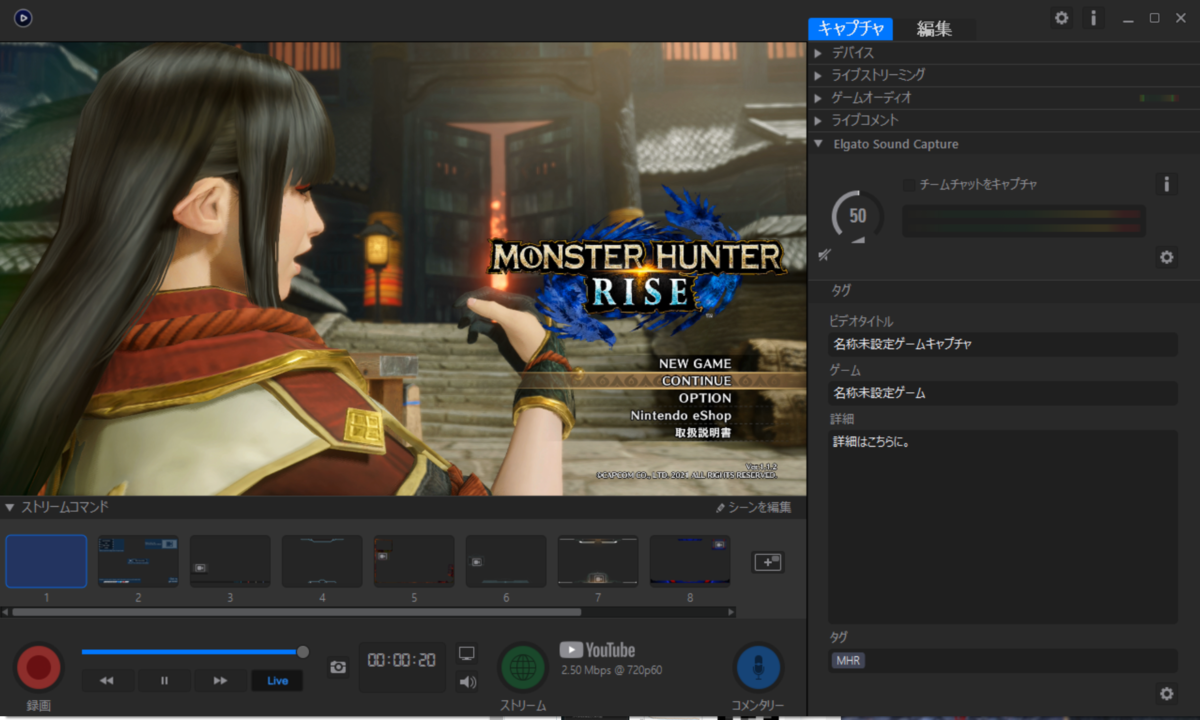Click the YouTube streaming service logo
The image size is (1200, 720).
point(597,650)
